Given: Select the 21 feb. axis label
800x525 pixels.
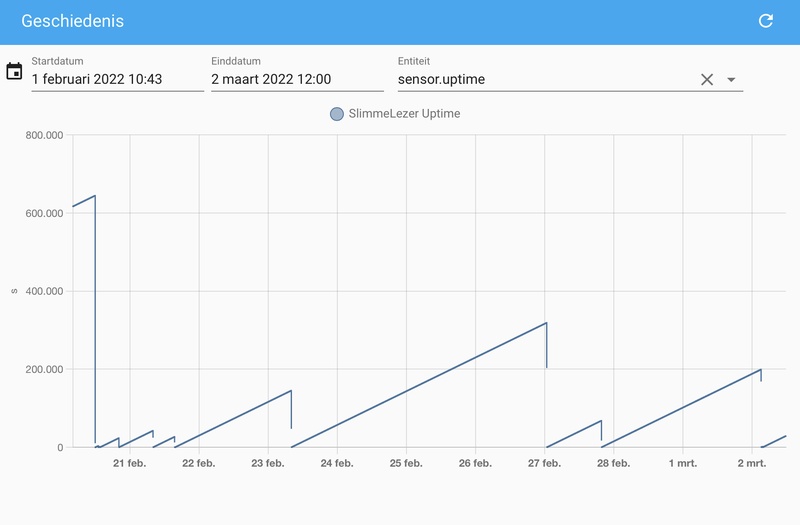Looking at the screenshot, I should coord(130,463).
